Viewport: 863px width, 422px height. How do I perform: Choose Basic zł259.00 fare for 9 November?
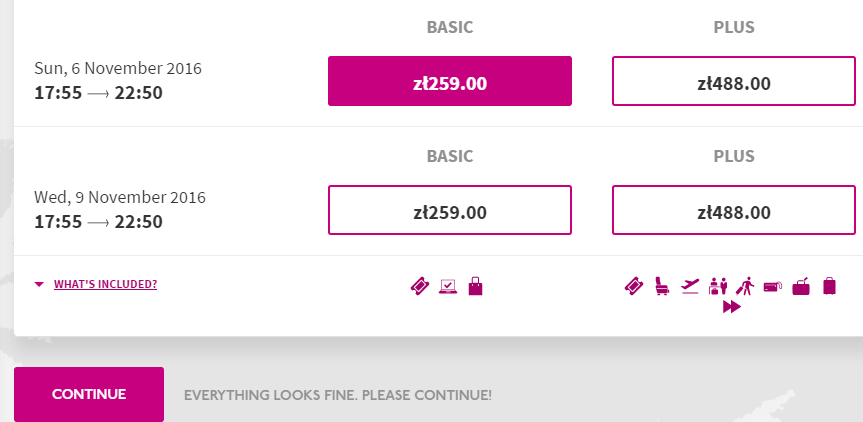[x=450, y=210]
